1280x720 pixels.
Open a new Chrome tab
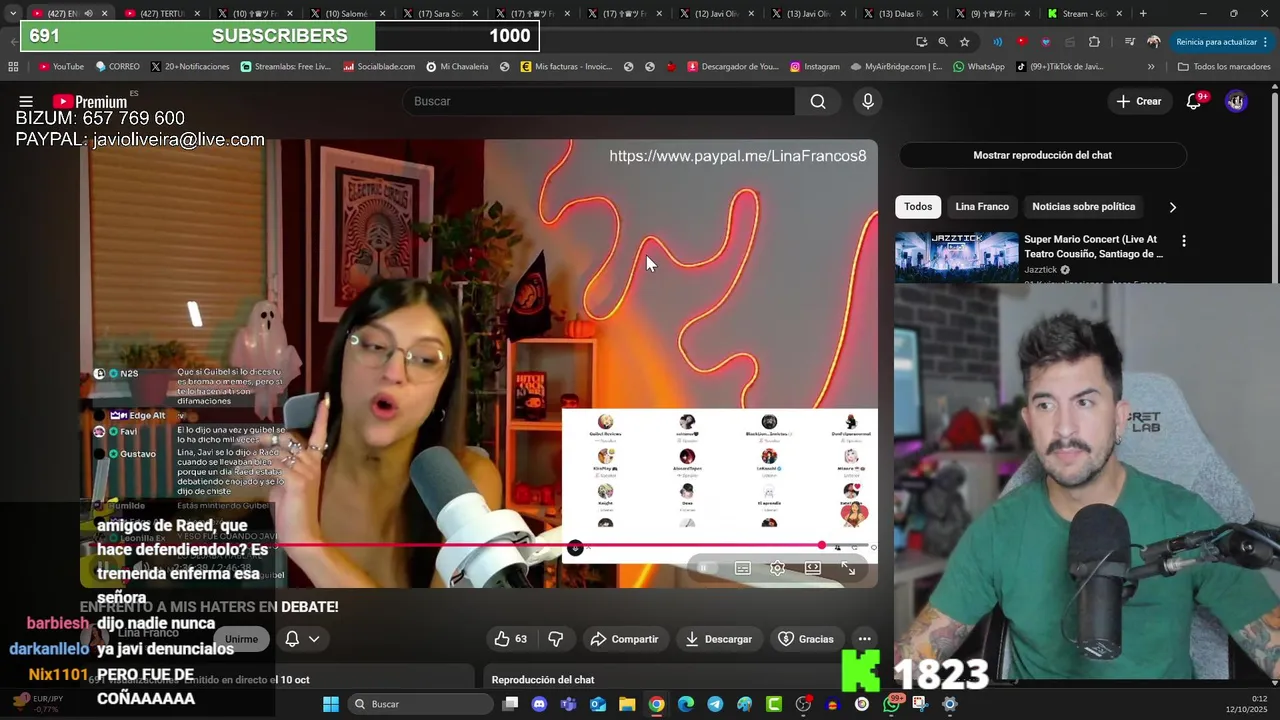tap(1143, 14)
